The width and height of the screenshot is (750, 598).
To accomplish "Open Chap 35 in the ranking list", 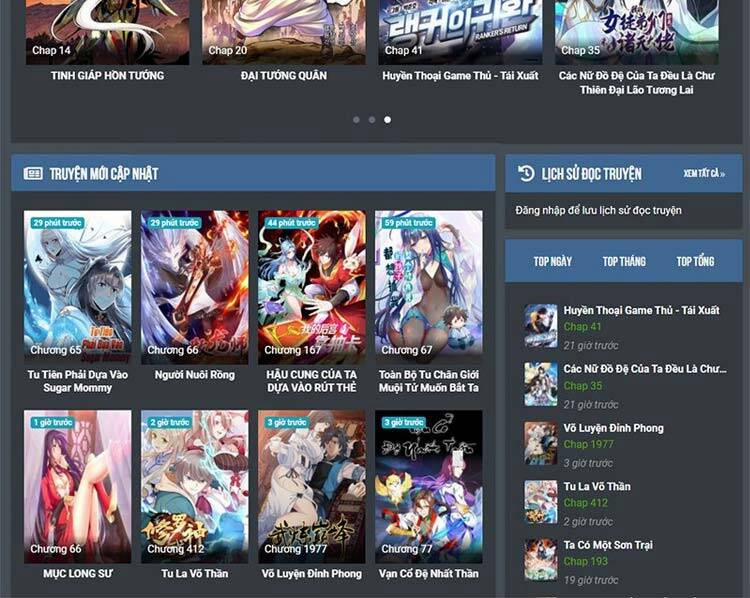I will point(583,386).
